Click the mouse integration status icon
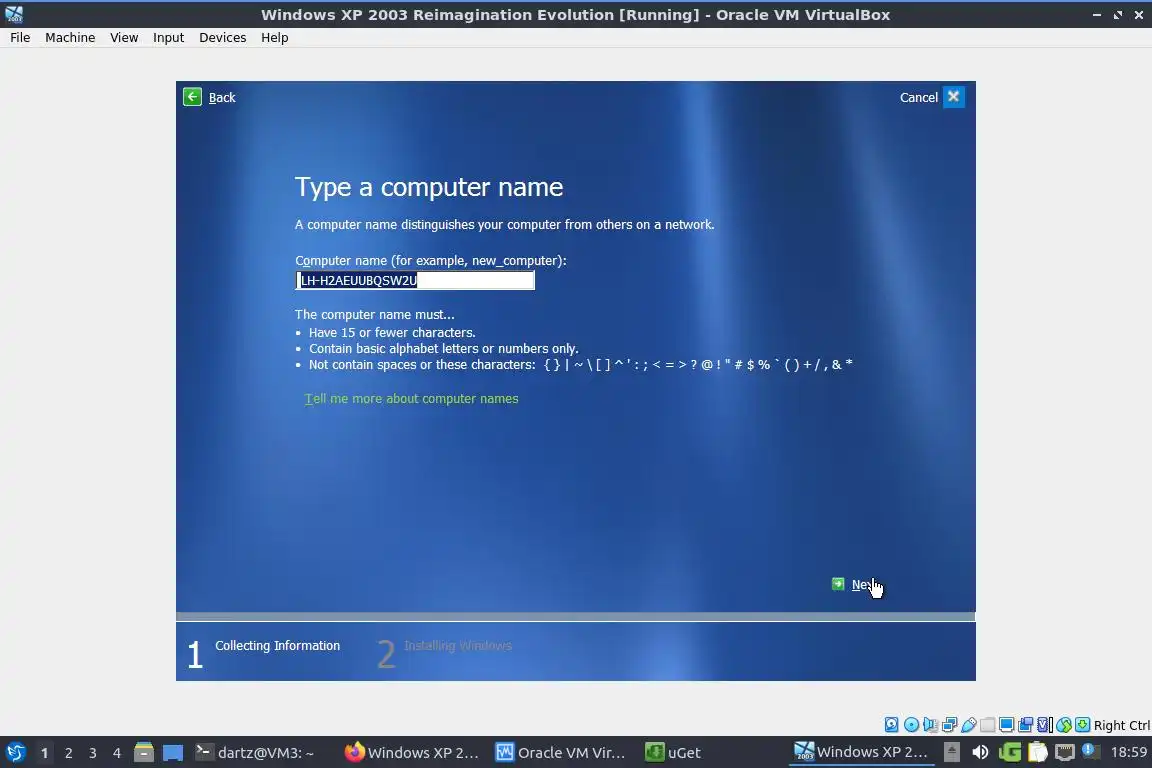 1064,725
